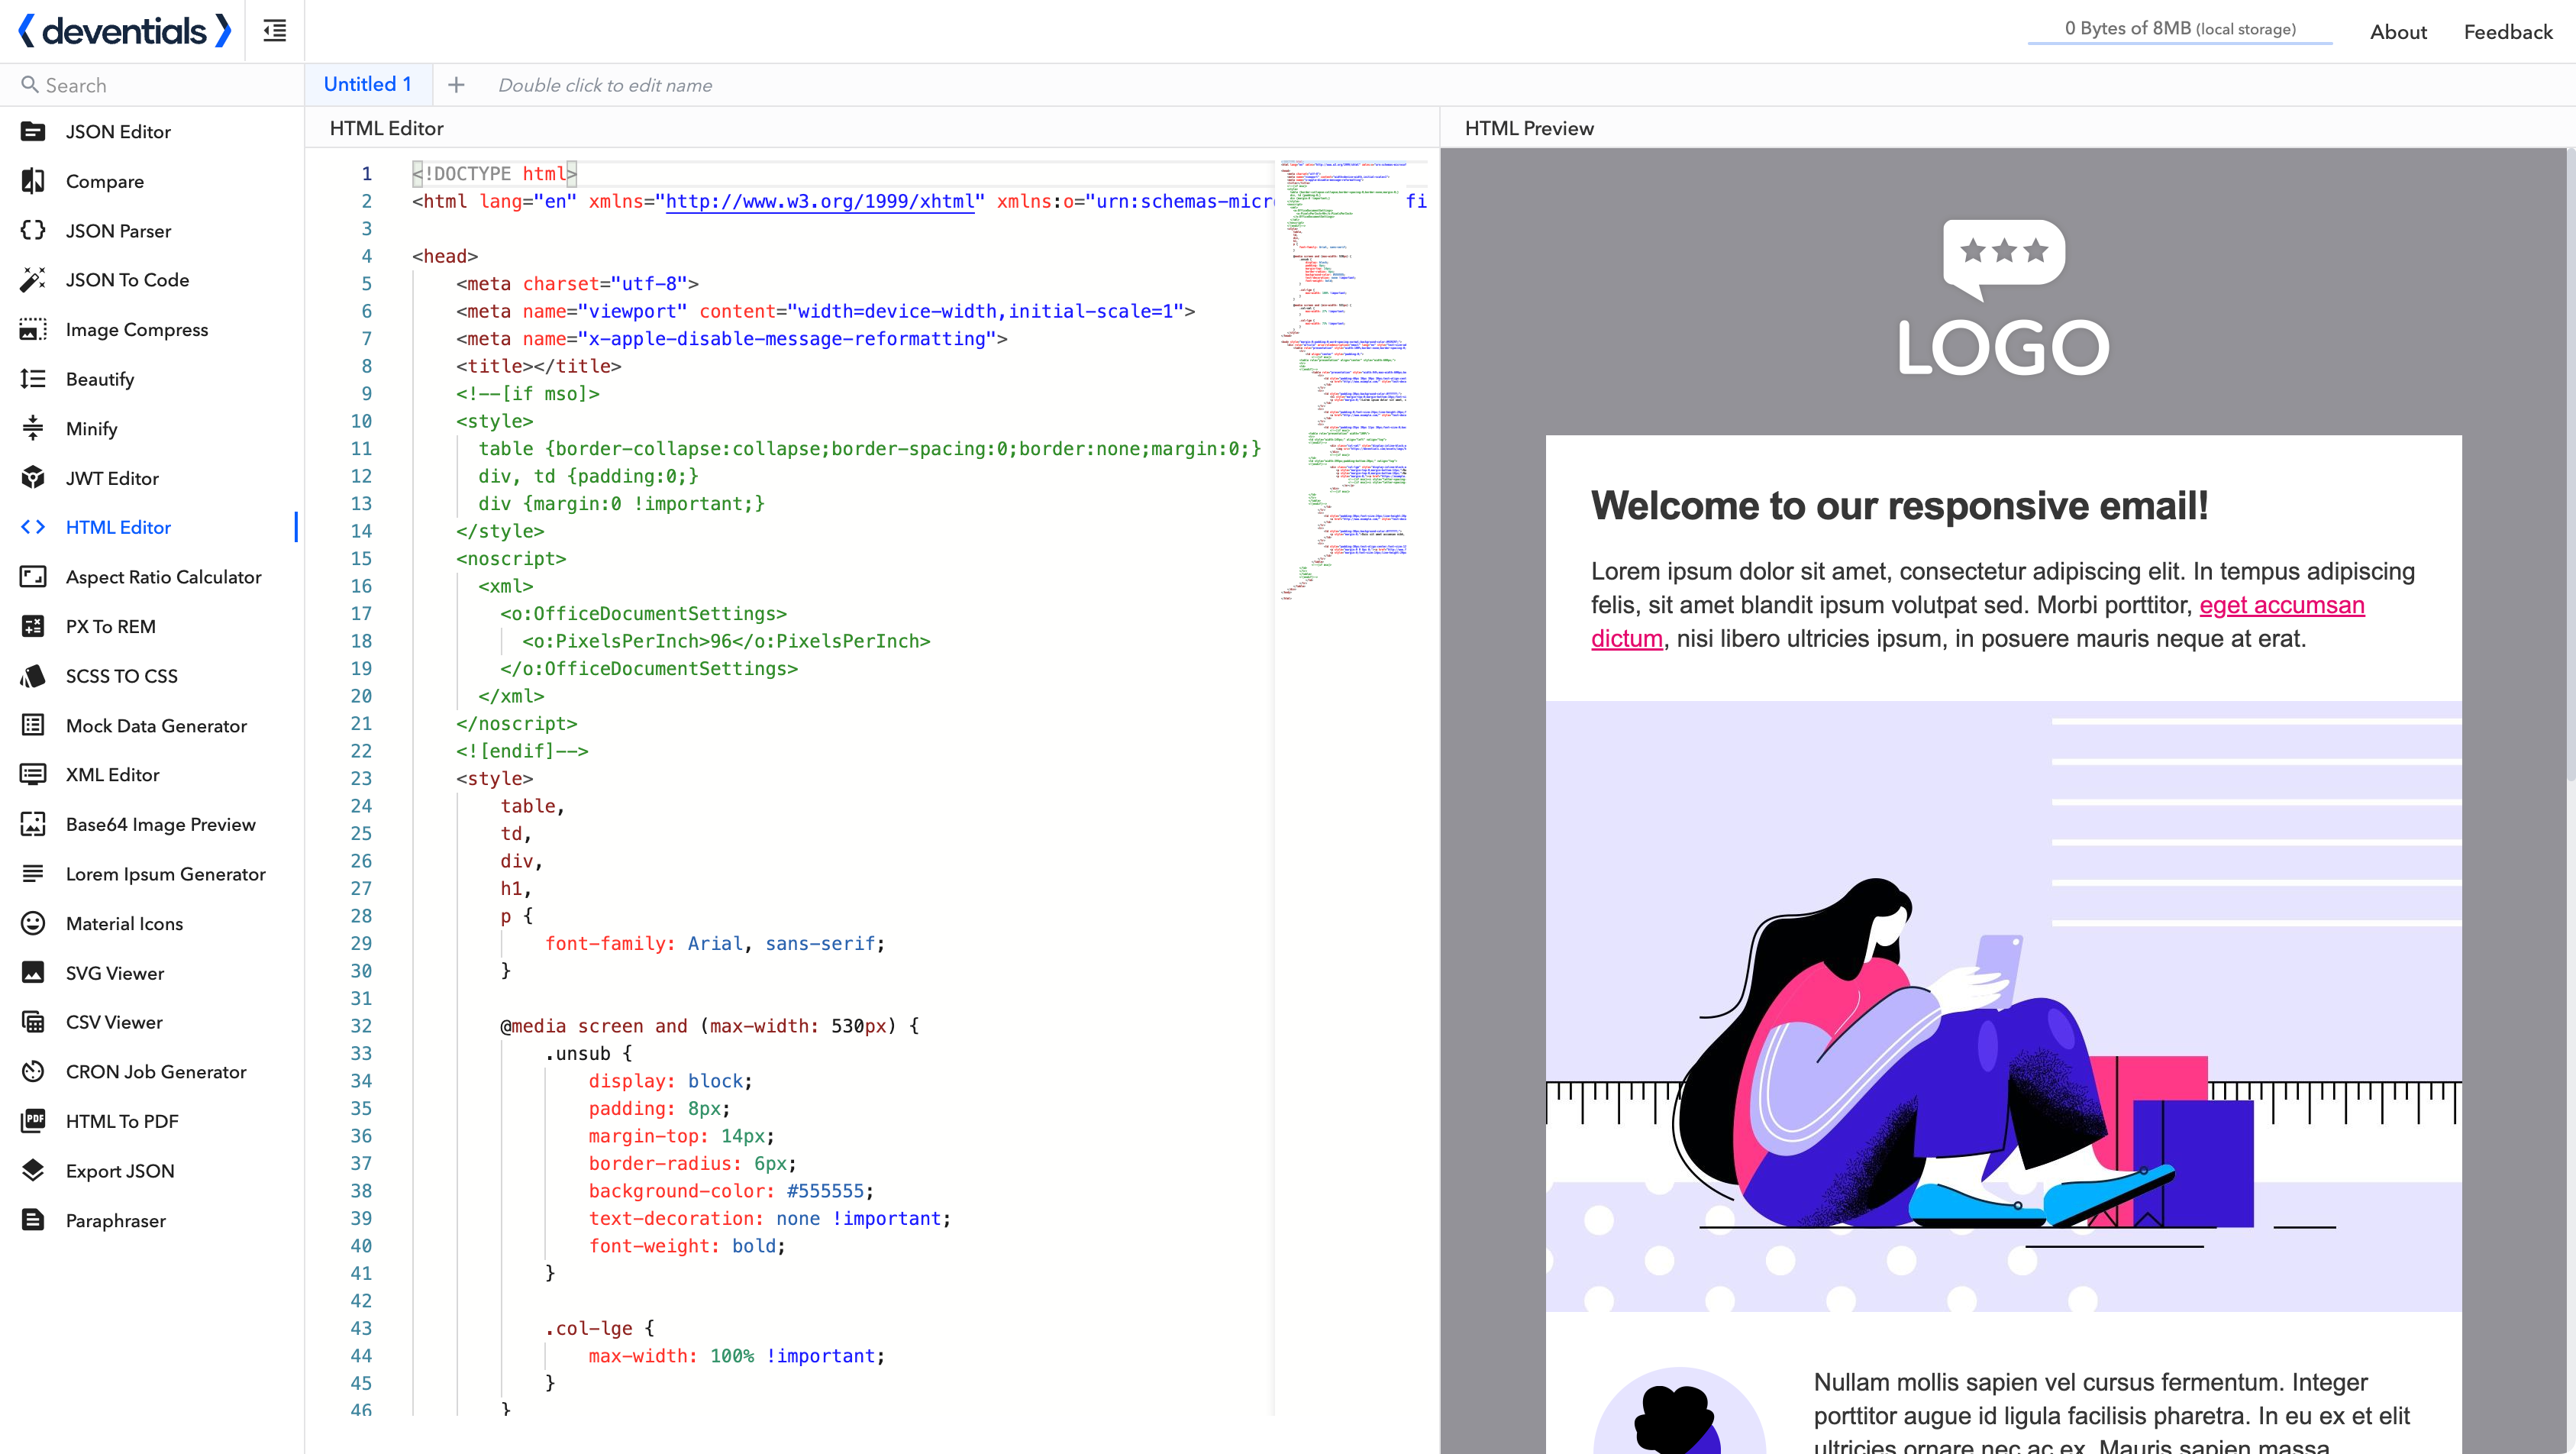Viewport: 2576px width, 1454px height.
Task: Click the CSV Viewer icon
Action: (33, 1022)
